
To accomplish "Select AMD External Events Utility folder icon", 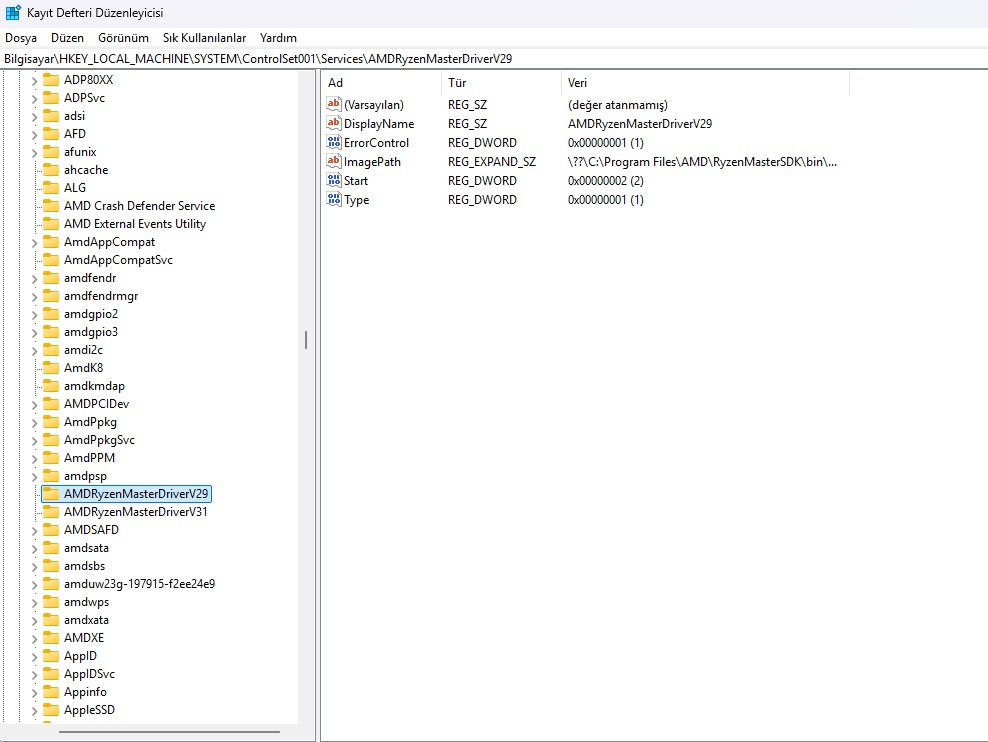I will 50,224.
